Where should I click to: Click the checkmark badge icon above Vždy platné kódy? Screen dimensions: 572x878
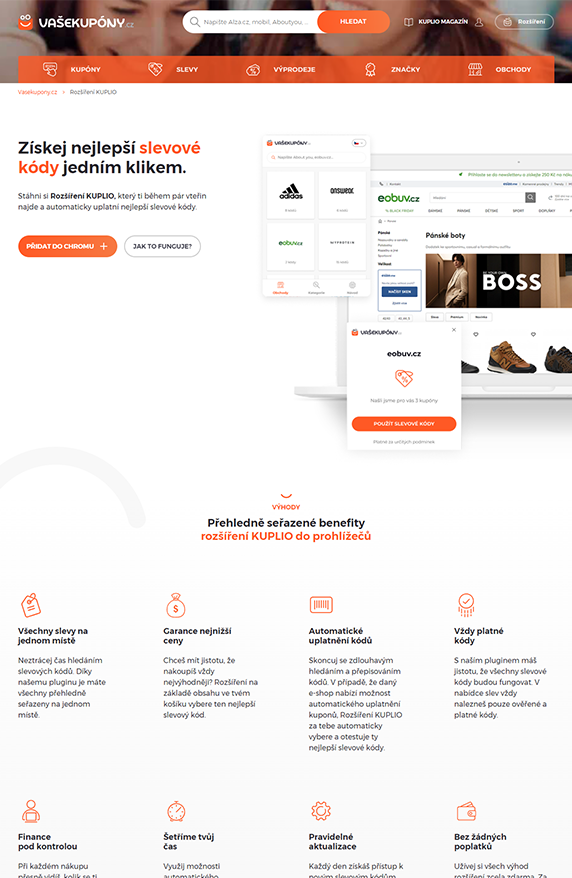[x=466, y=605]
